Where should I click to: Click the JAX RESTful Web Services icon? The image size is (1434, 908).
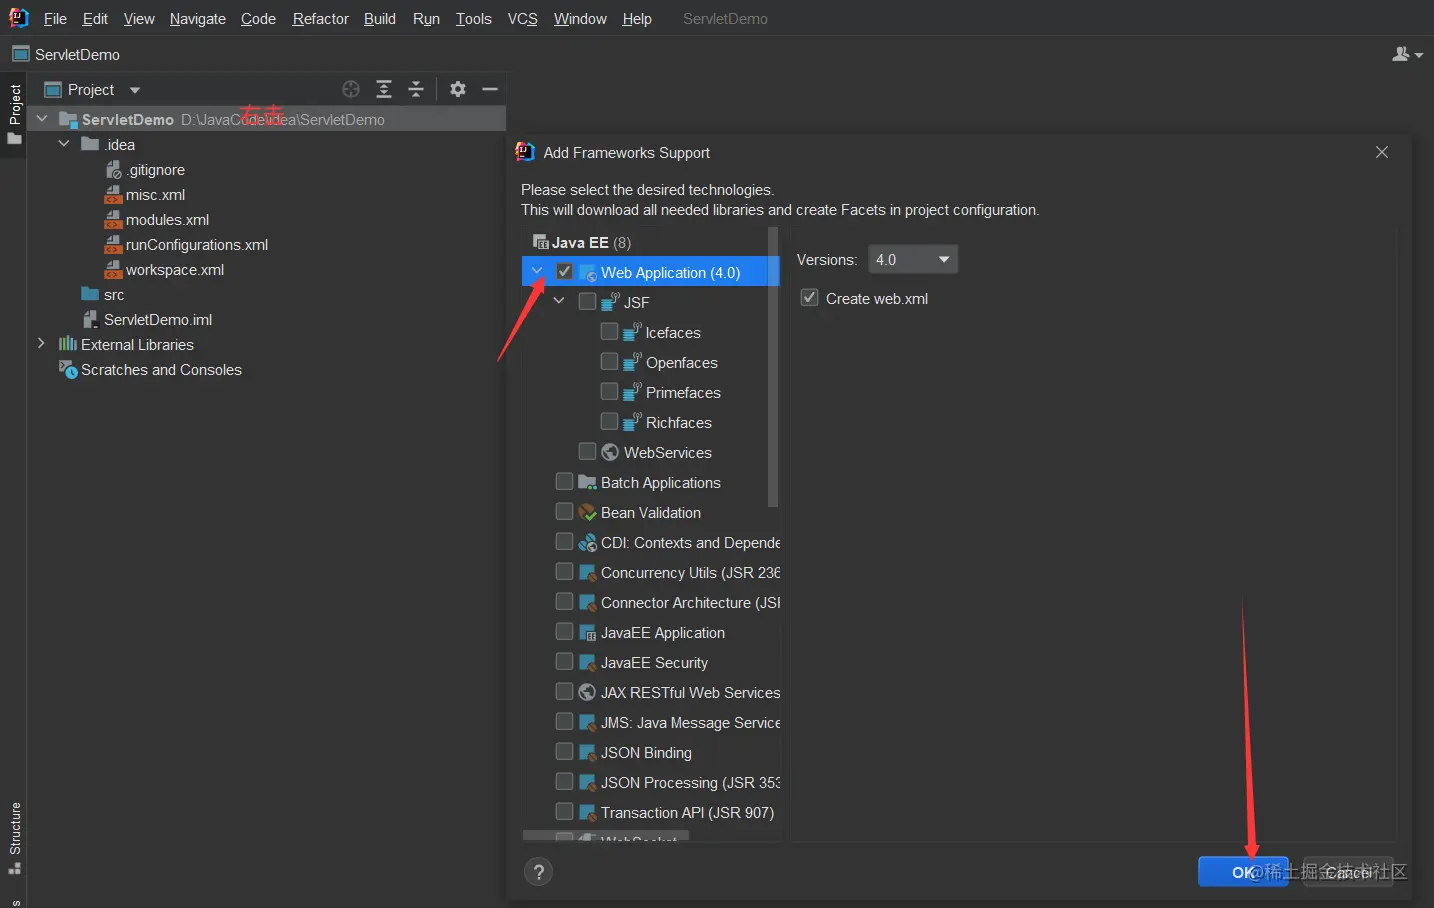click(588, 692)
